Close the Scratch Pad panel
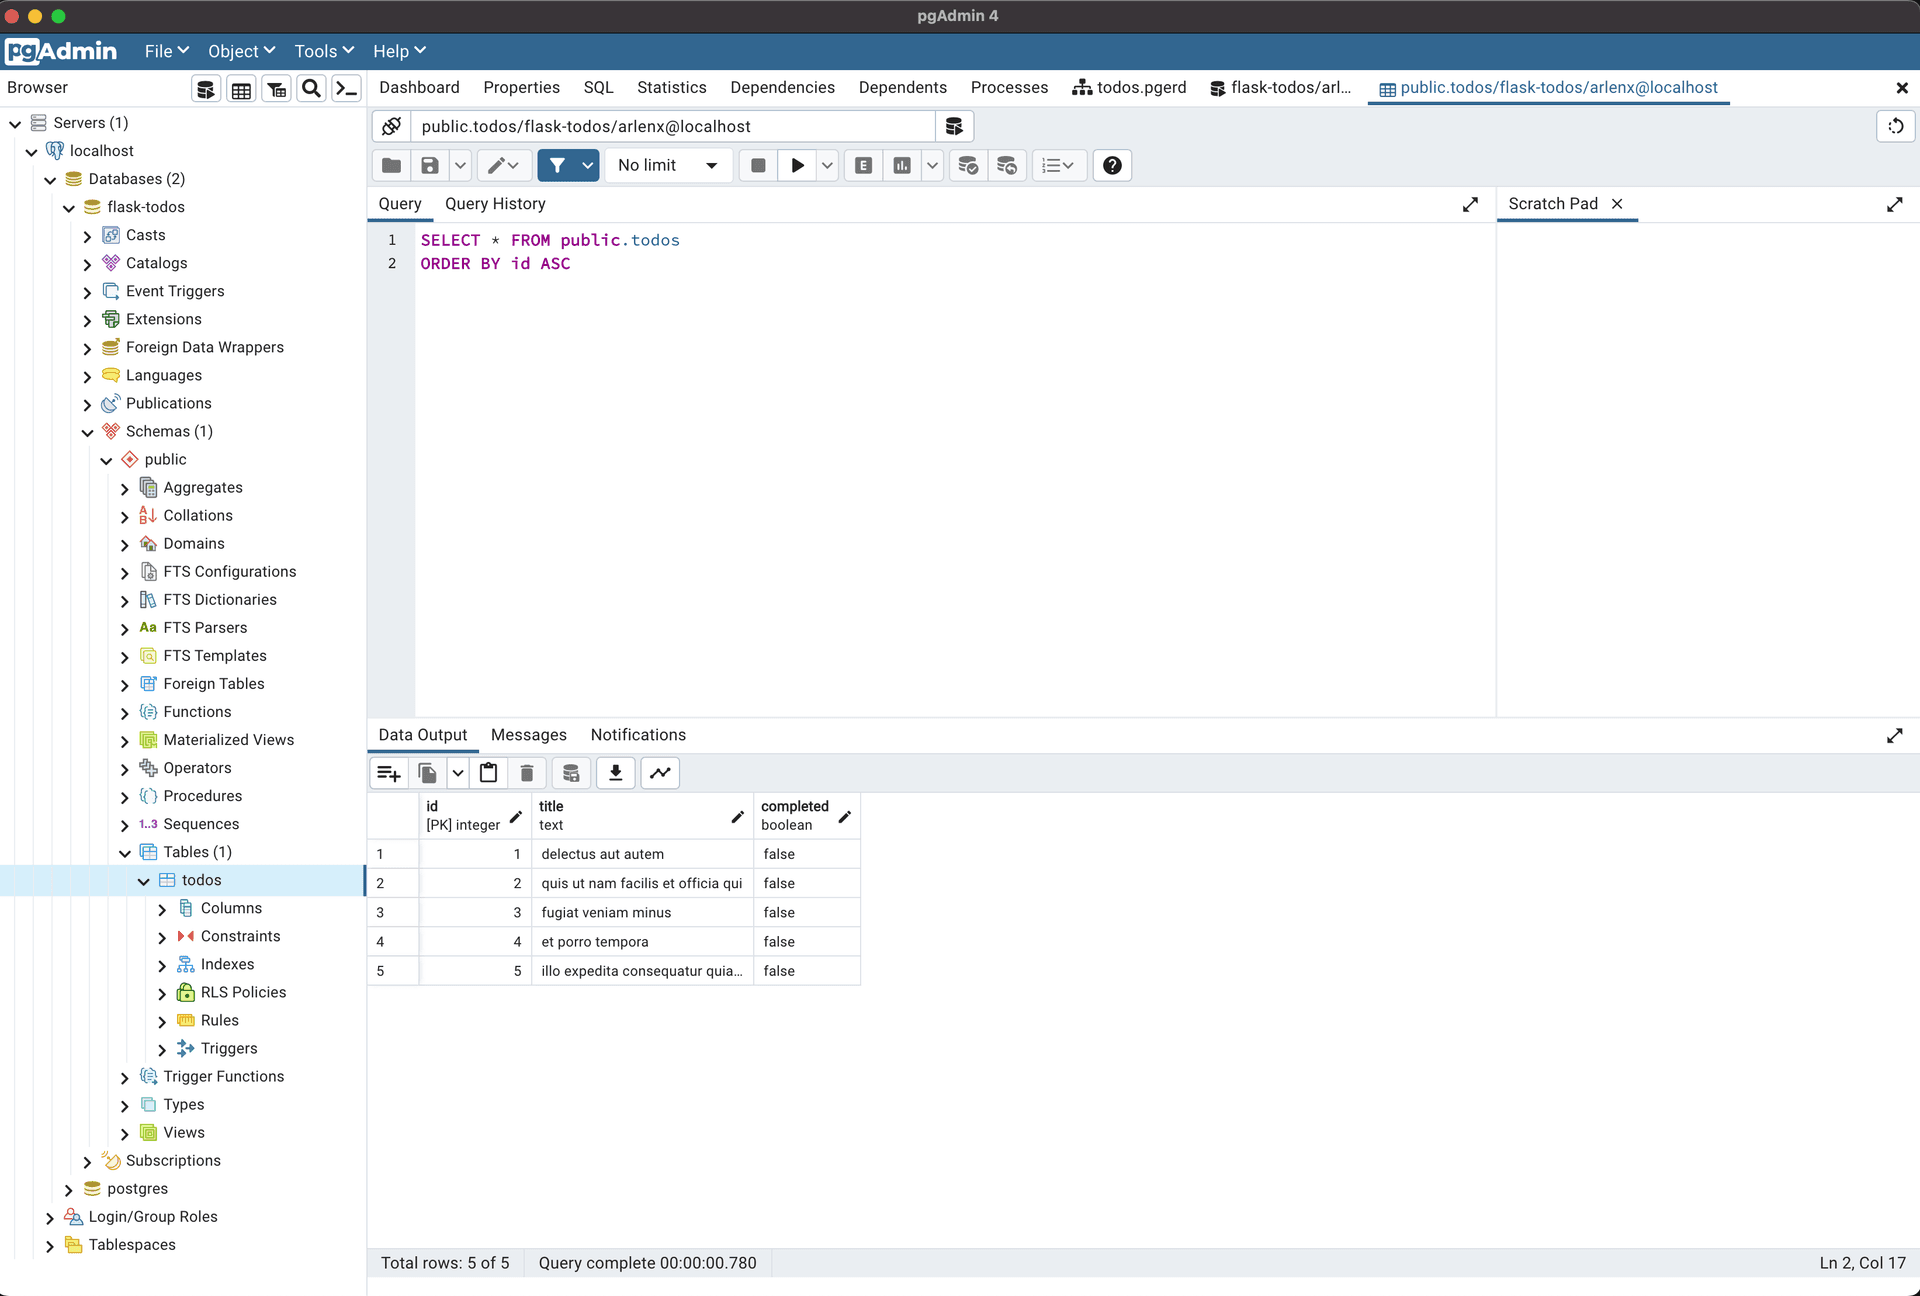1920x1296 pixels. pos(1617,204)
